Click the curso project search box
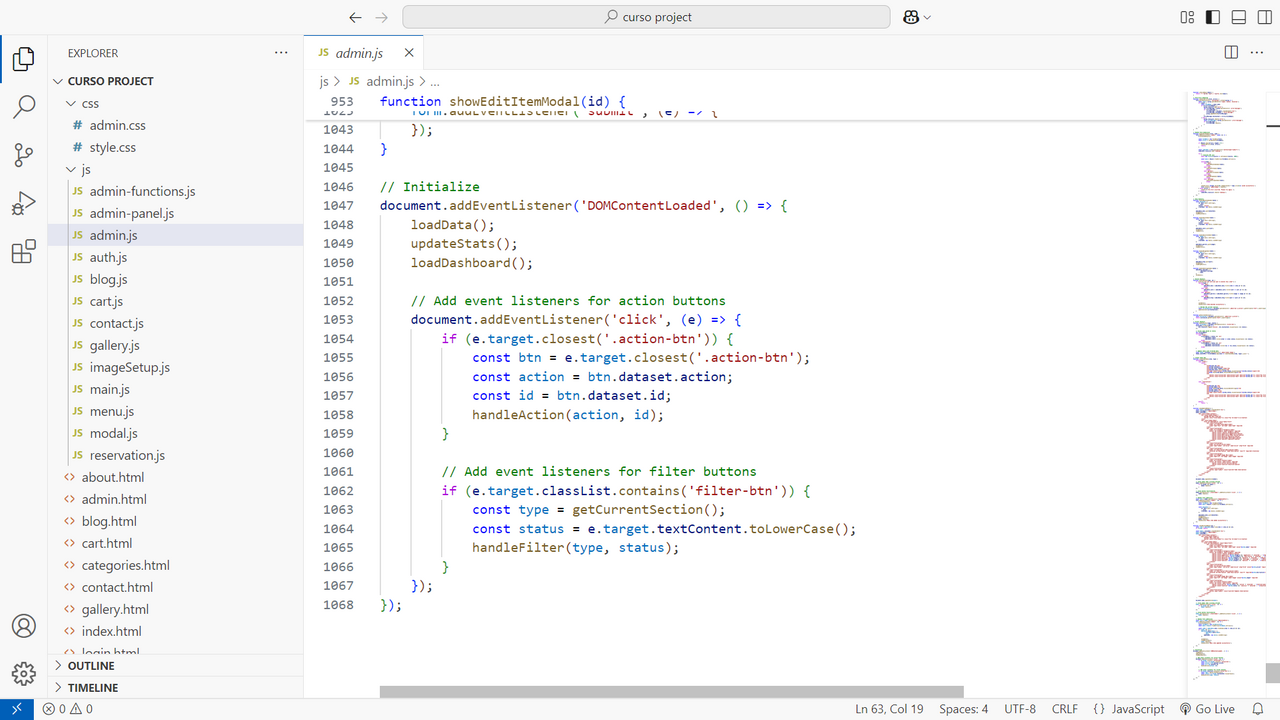This screenshot has height=720, width=1280. [x=646, y=17]
